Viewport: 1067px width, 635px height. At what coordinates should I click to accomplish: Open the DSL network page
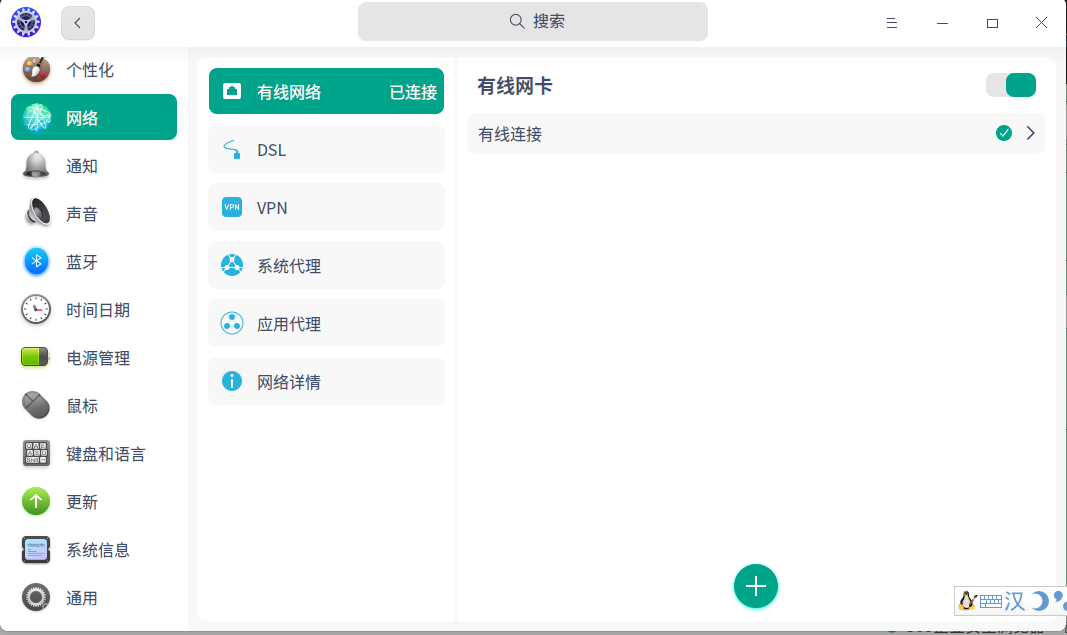pos(327,149)
